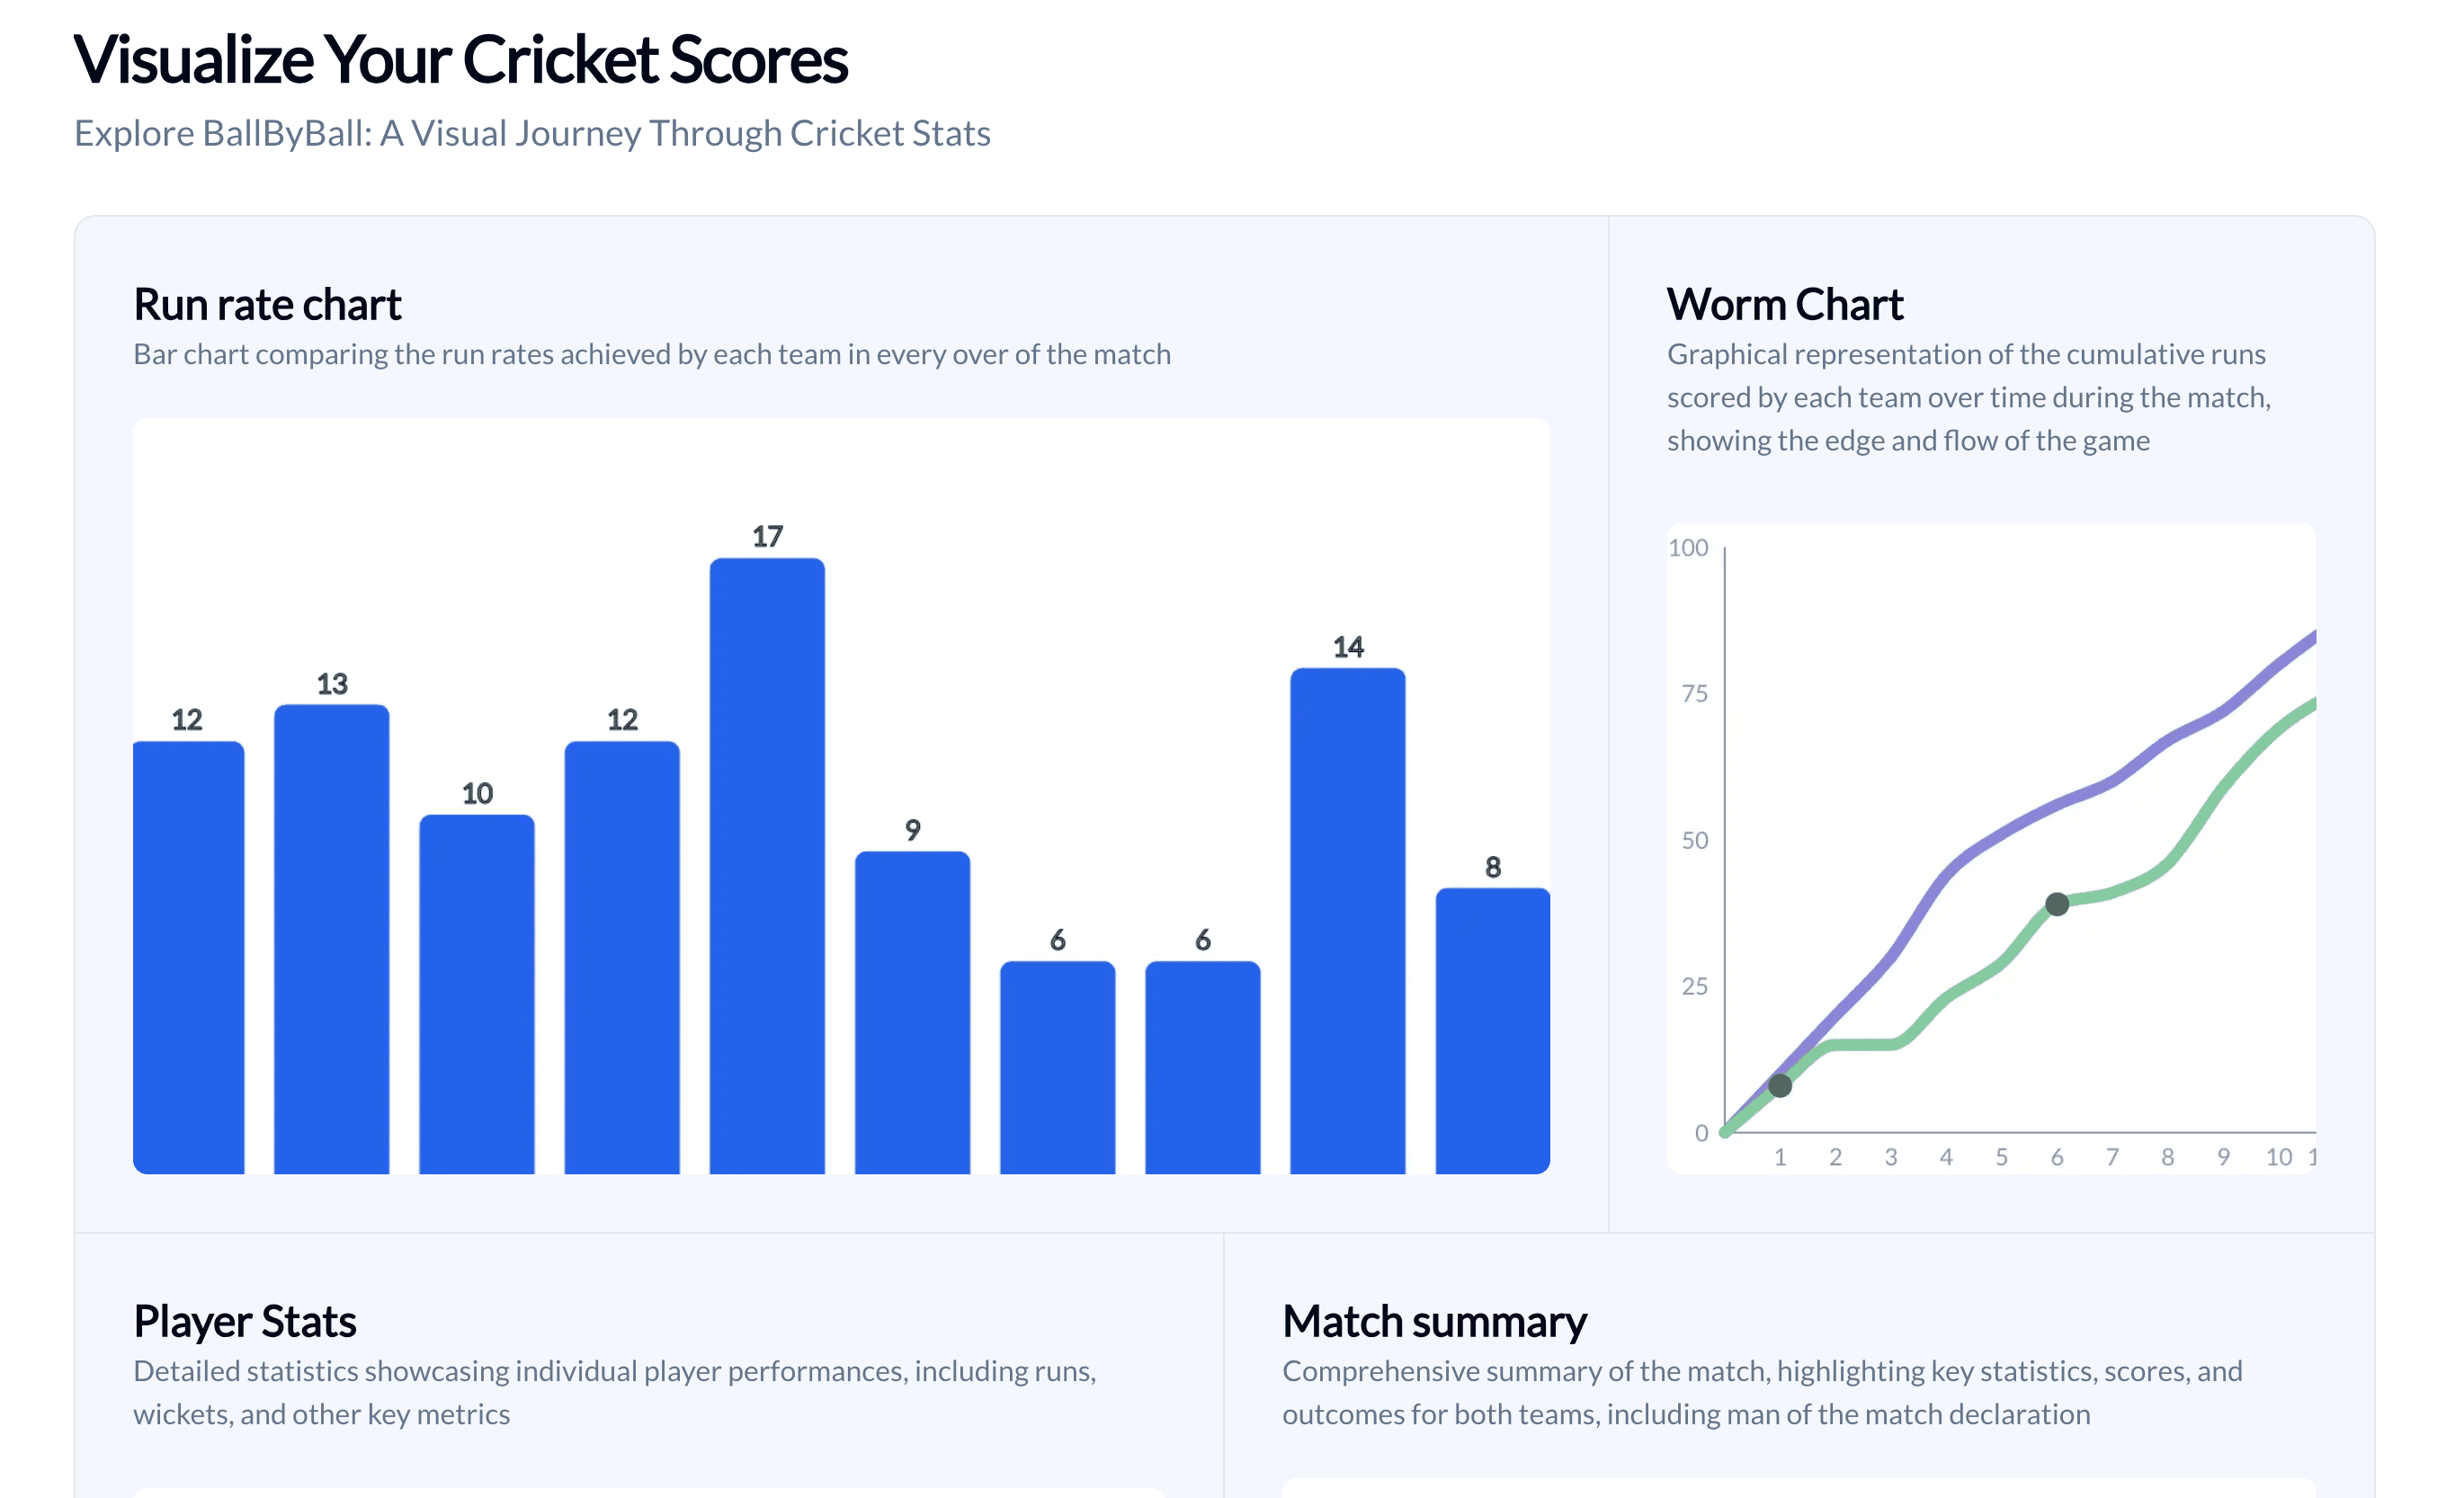Select the bar labeled 8
This screenshot has width=2464, height=1498.
pos(1492,1030)
